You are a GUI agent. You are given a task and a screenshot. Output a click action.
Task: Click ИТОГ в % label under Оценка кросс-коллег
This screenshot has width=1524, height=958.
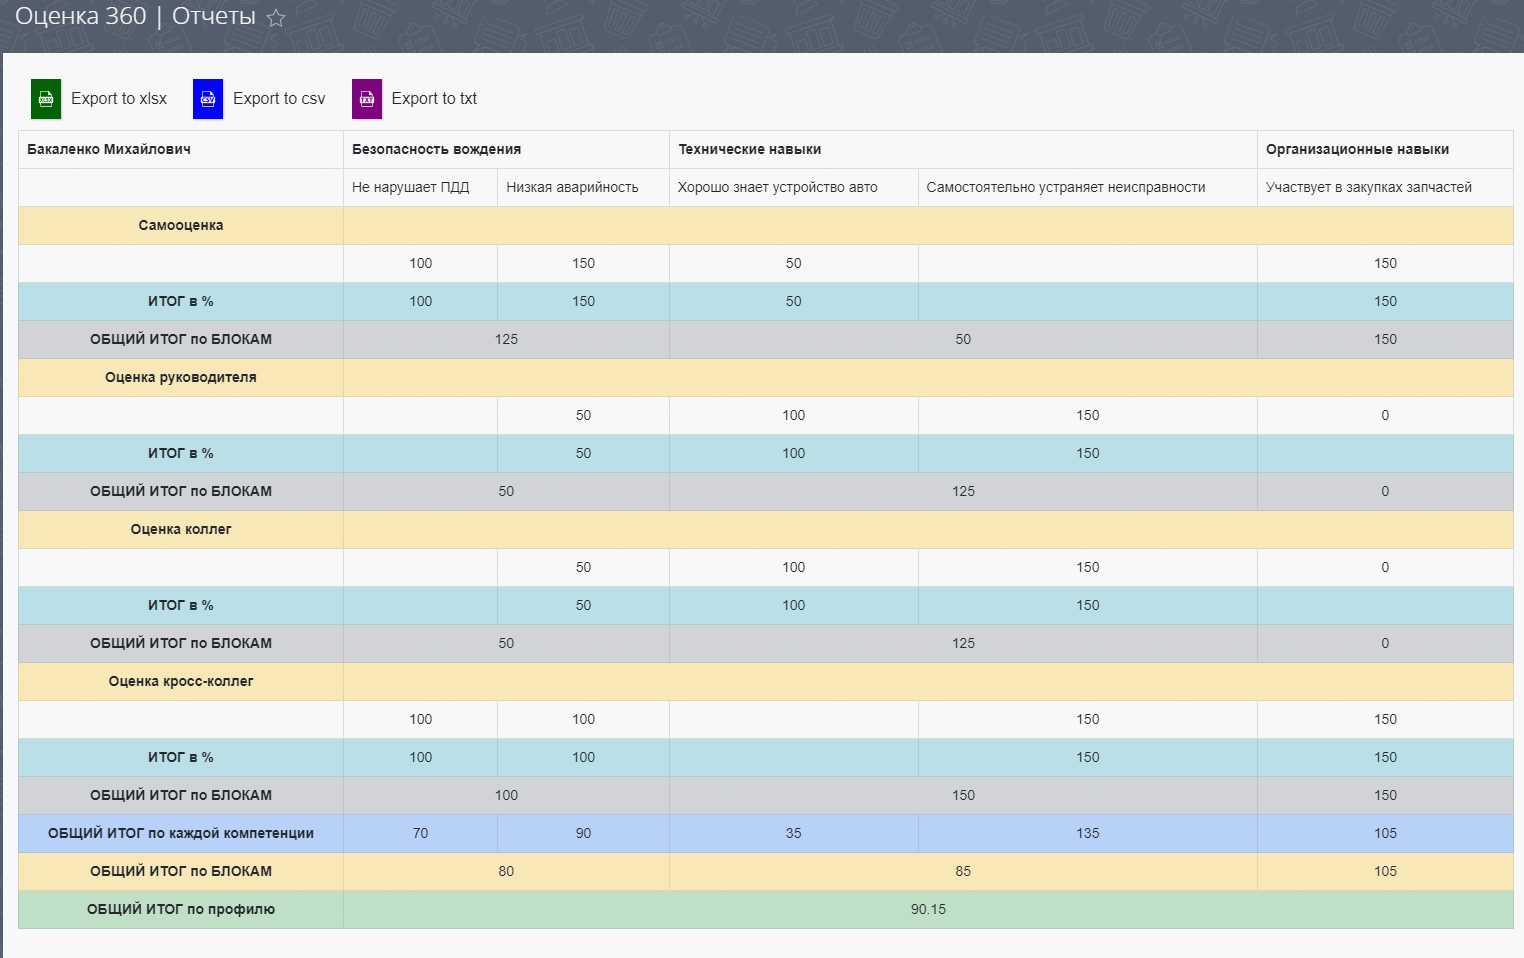pos(181,757)
